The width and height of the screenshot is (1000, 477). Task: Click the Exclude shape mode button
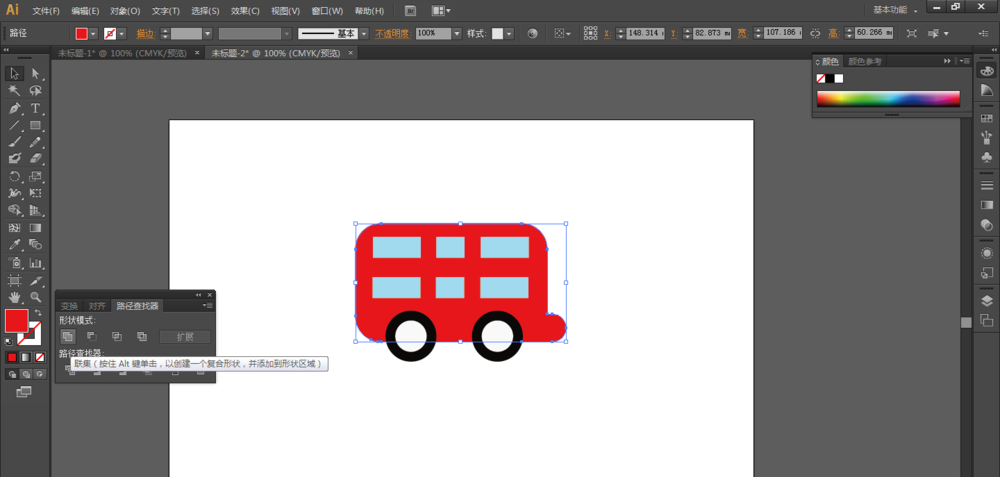(142, 336)
